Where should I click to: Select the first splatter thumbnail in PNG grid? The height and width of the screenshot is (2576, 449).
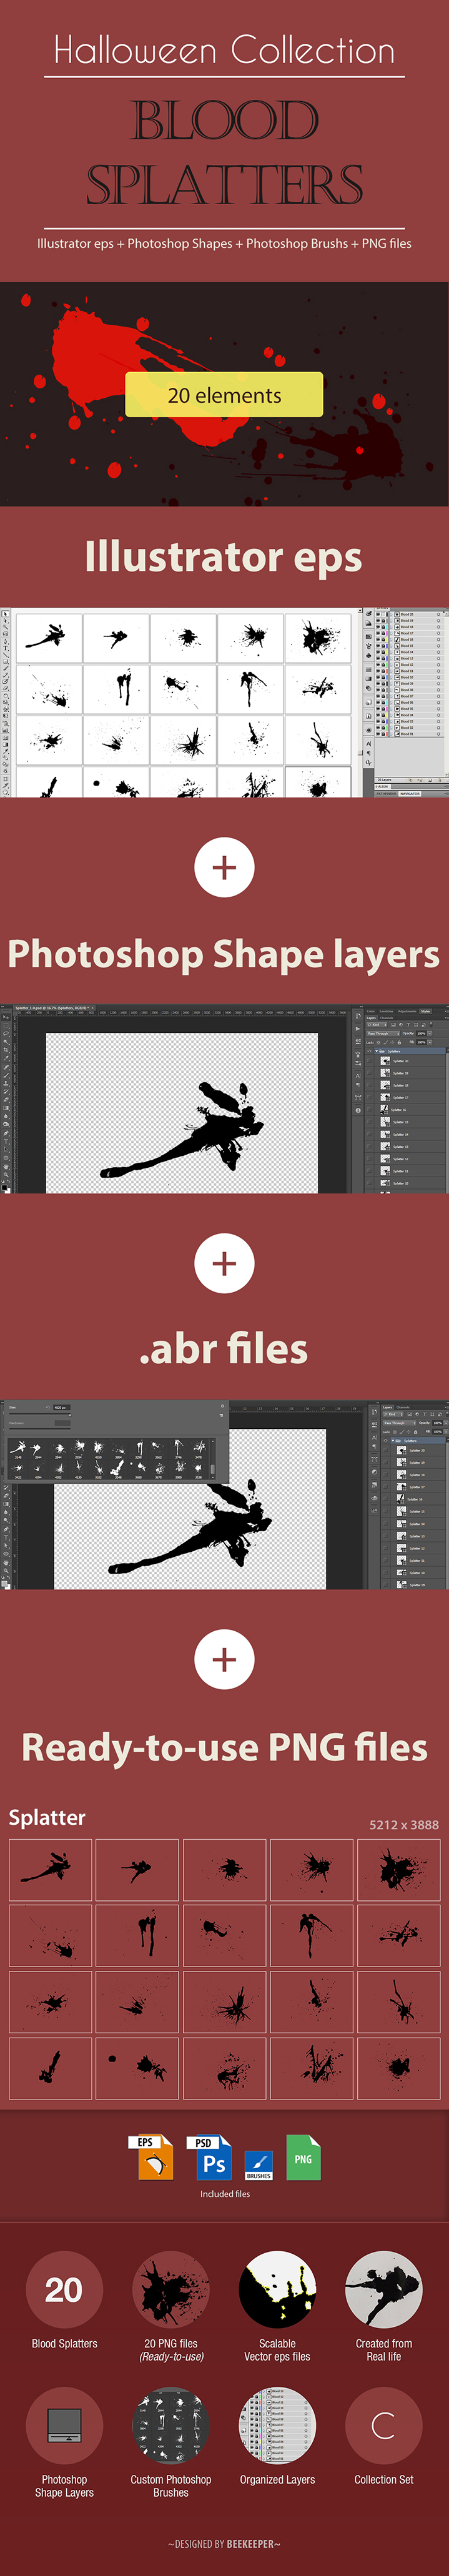tap(51, 1869)
